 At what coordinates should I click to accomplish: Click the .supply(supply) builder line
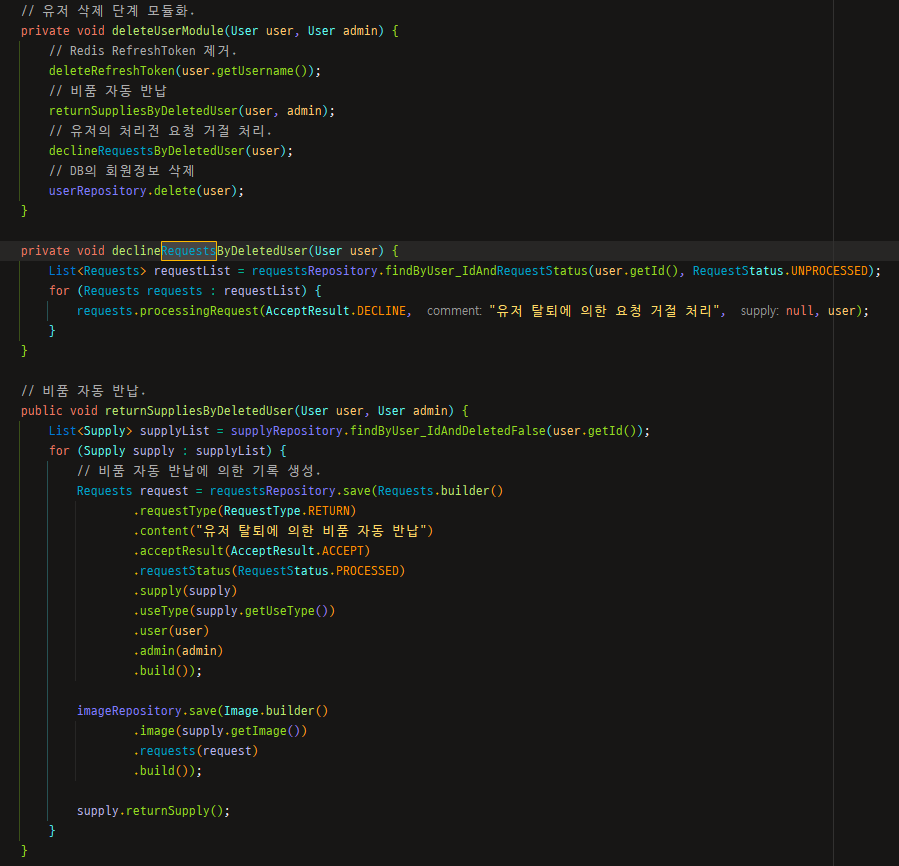(x=185, y=591)
